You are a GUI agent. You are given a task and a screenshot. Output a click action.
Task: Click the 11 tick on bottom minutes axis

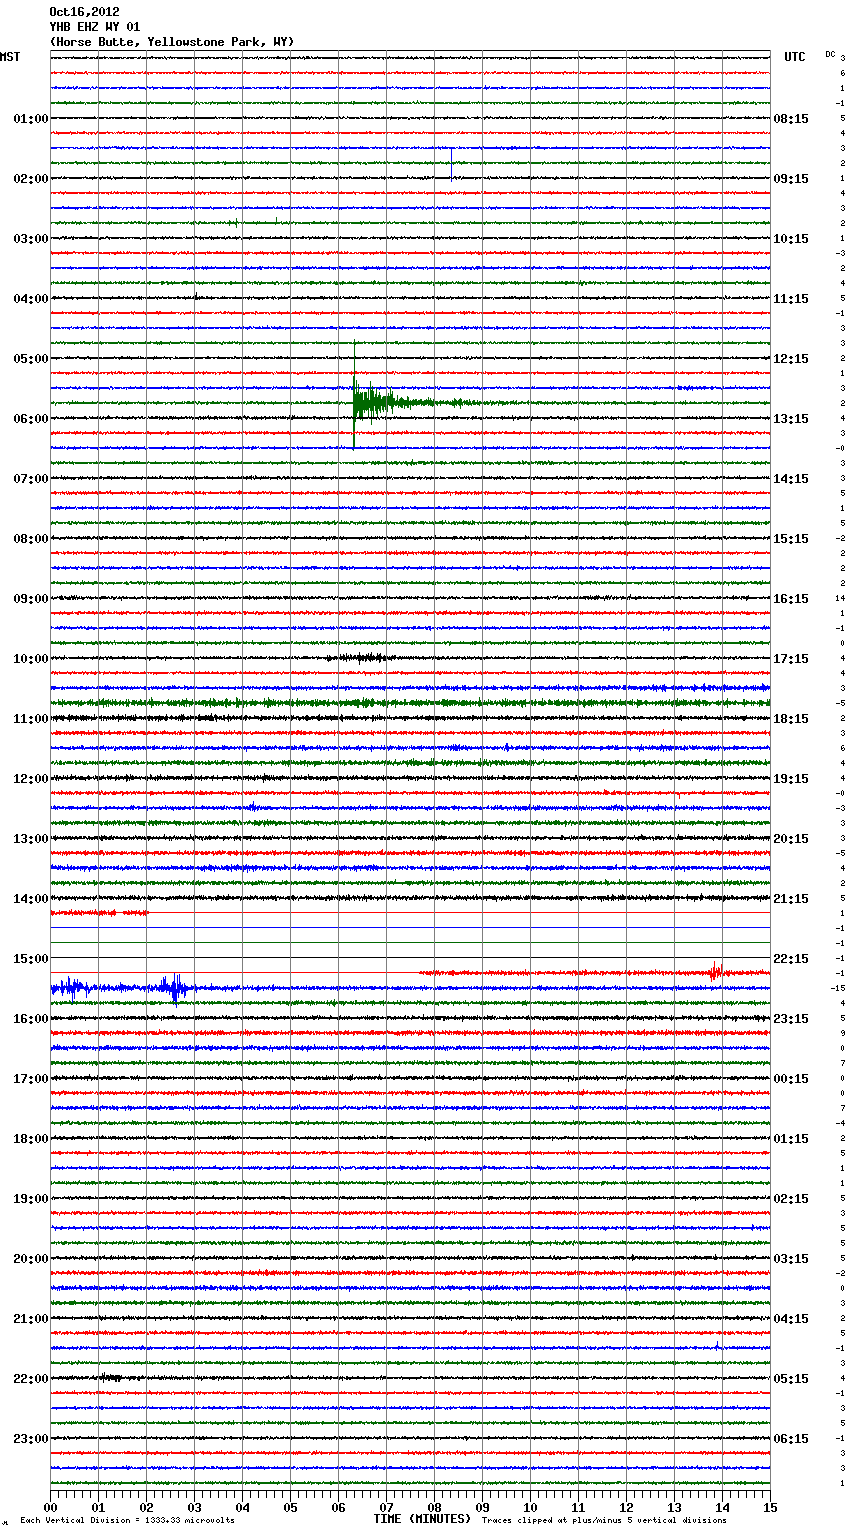point(578,1506)
